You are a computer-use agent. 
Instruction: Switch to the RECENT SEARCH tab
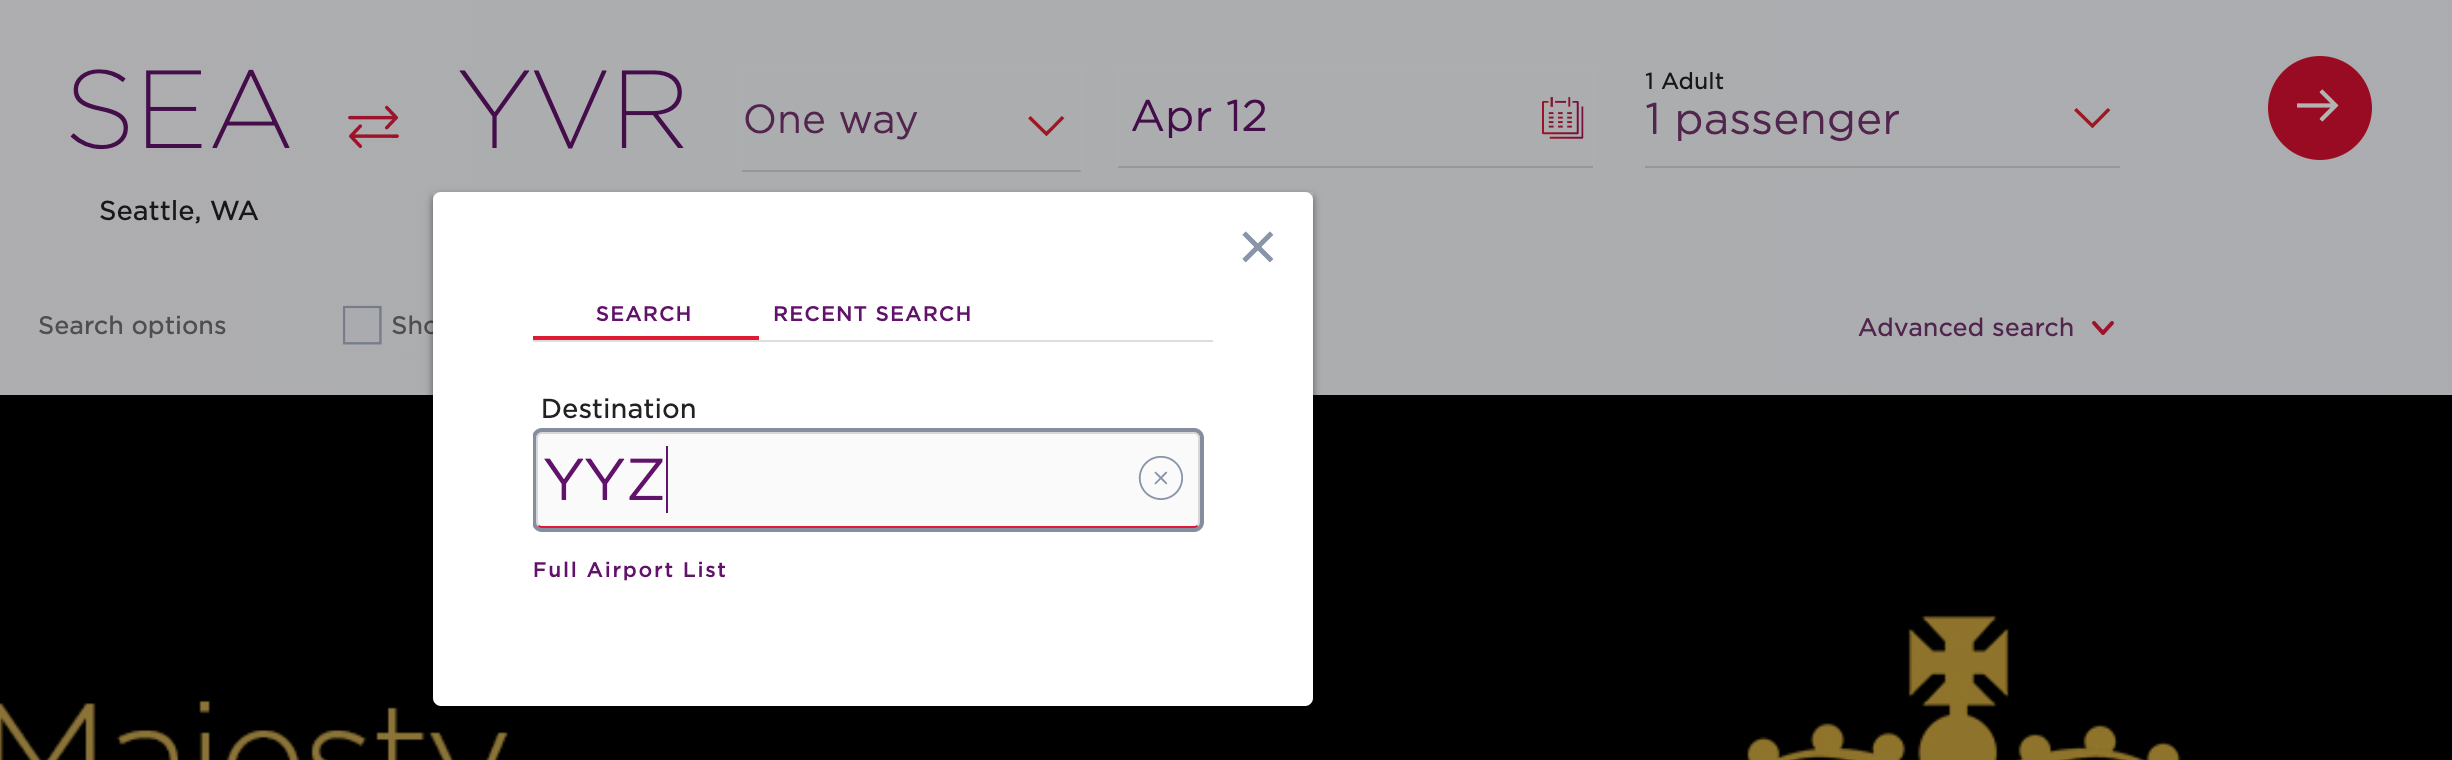point(872,313)
